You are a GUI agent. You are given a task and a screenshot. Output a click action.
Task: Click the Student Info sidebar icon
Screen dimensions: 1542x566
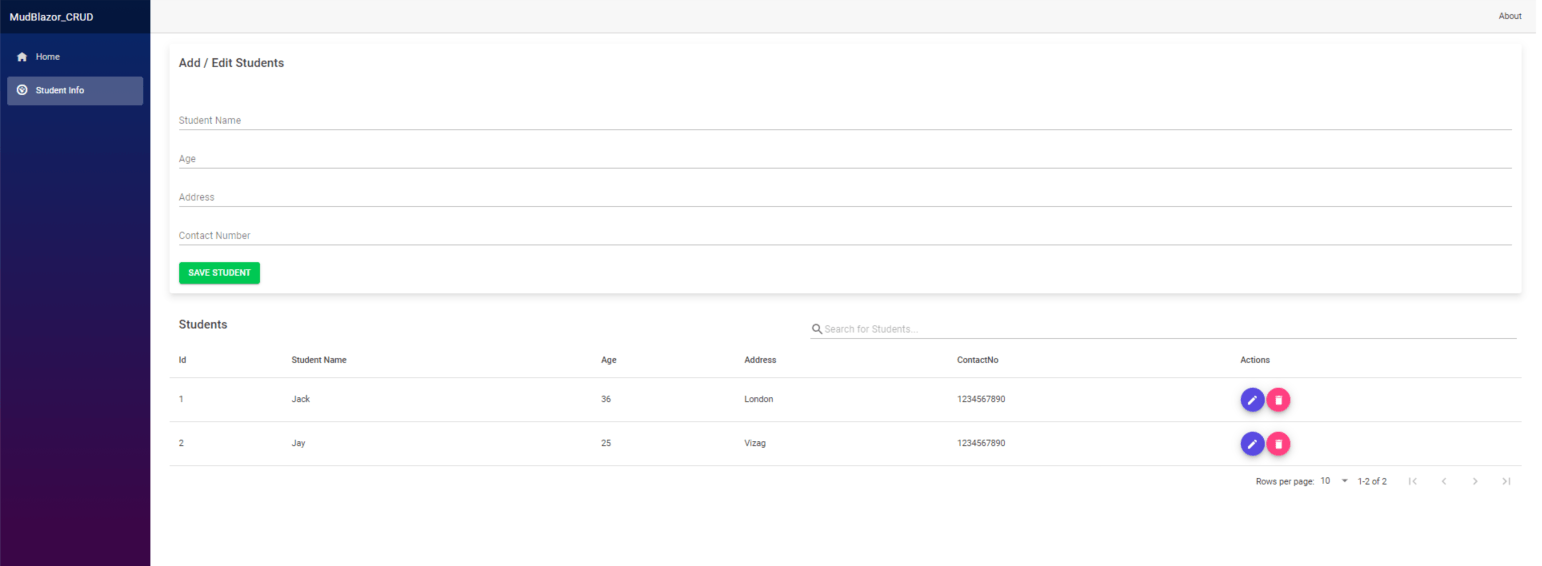22,91
